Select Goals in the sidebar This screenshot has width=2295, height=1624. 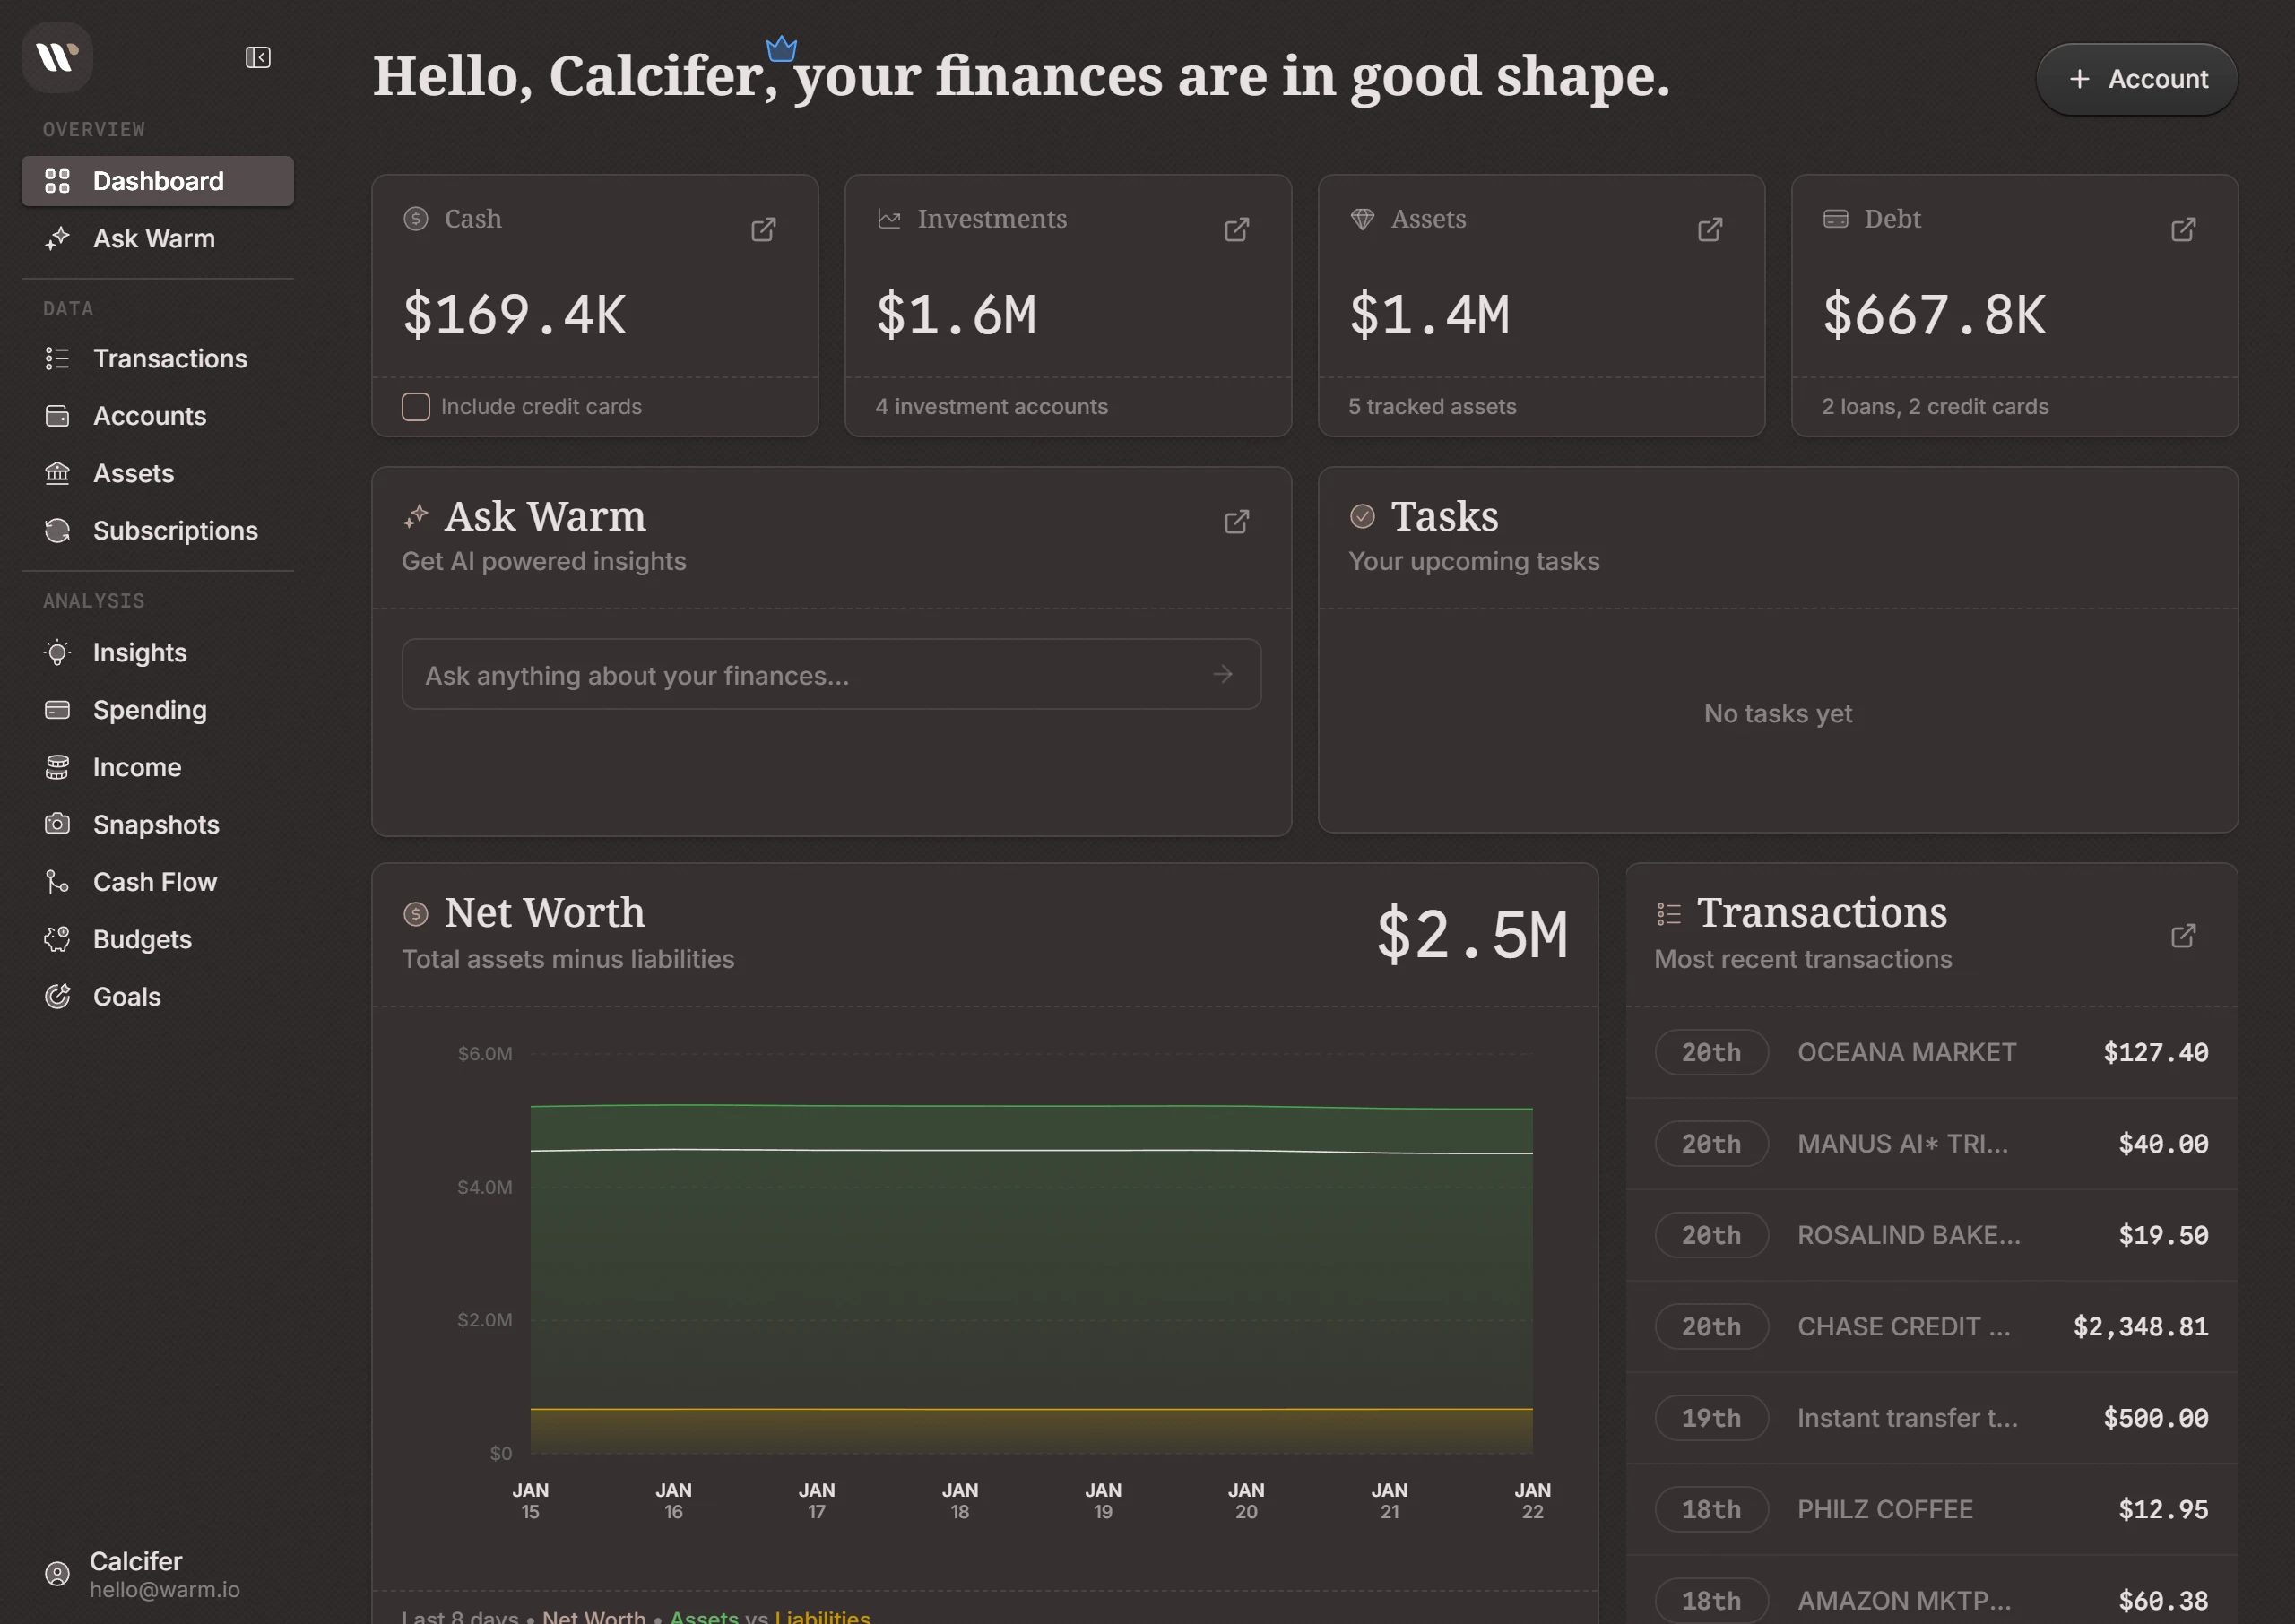[x=126, y=996]
